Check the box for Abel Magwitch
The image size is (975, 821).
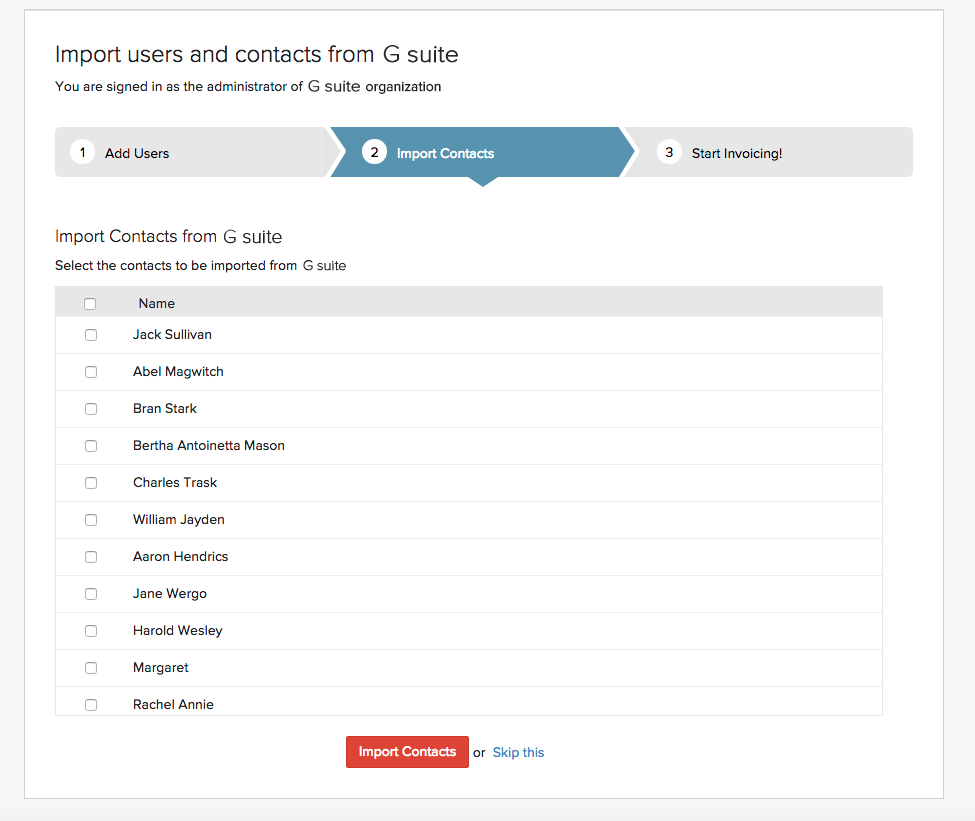pyautogui.click(x=91, y=372)
